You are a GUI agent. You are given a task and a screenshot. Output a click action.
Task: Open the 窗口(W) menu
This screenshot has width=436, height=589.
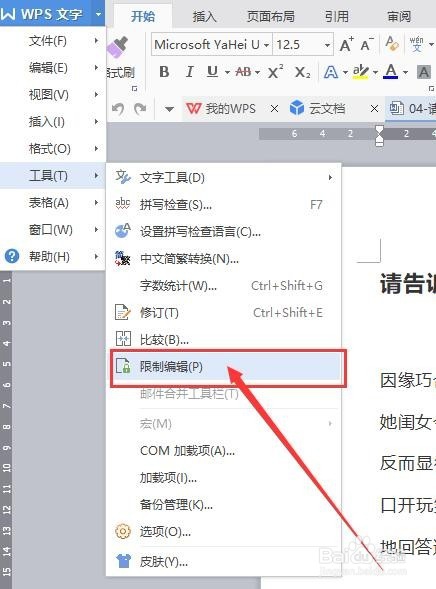pos(53,230)
